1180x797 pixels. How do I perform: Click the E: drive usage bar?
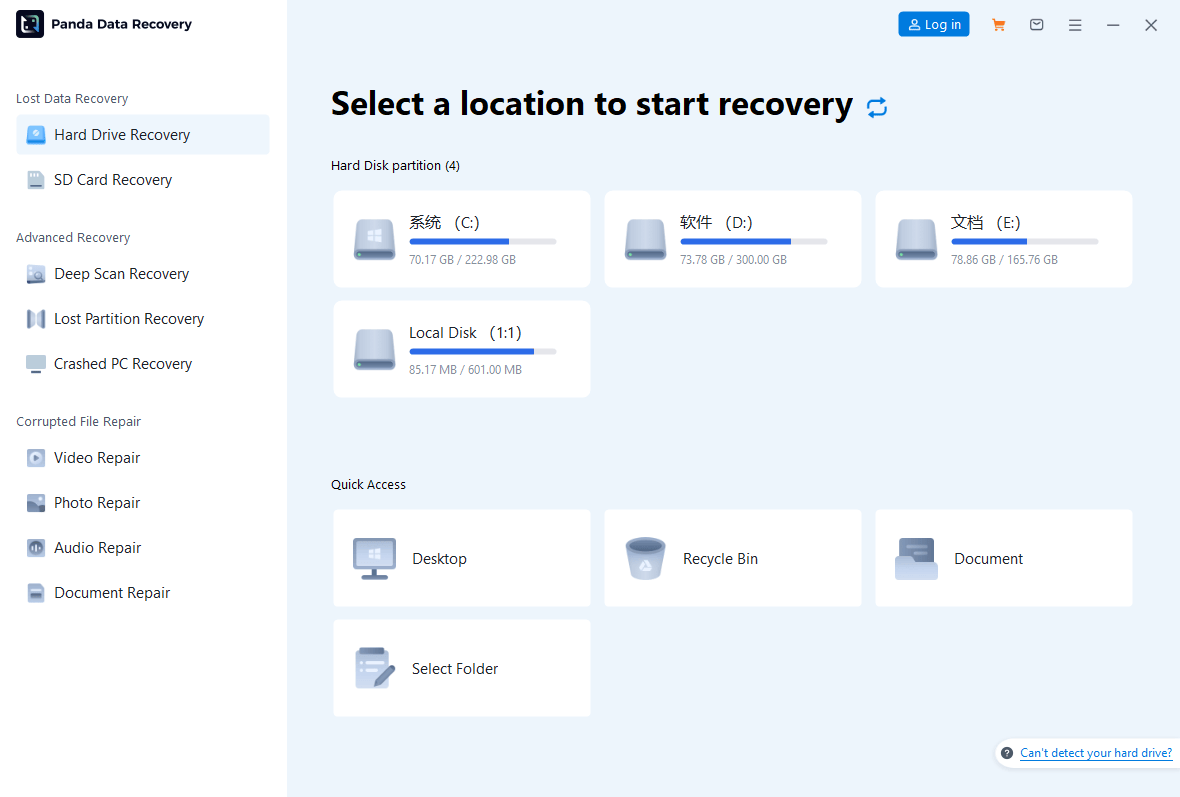(x=1024, y=242)
